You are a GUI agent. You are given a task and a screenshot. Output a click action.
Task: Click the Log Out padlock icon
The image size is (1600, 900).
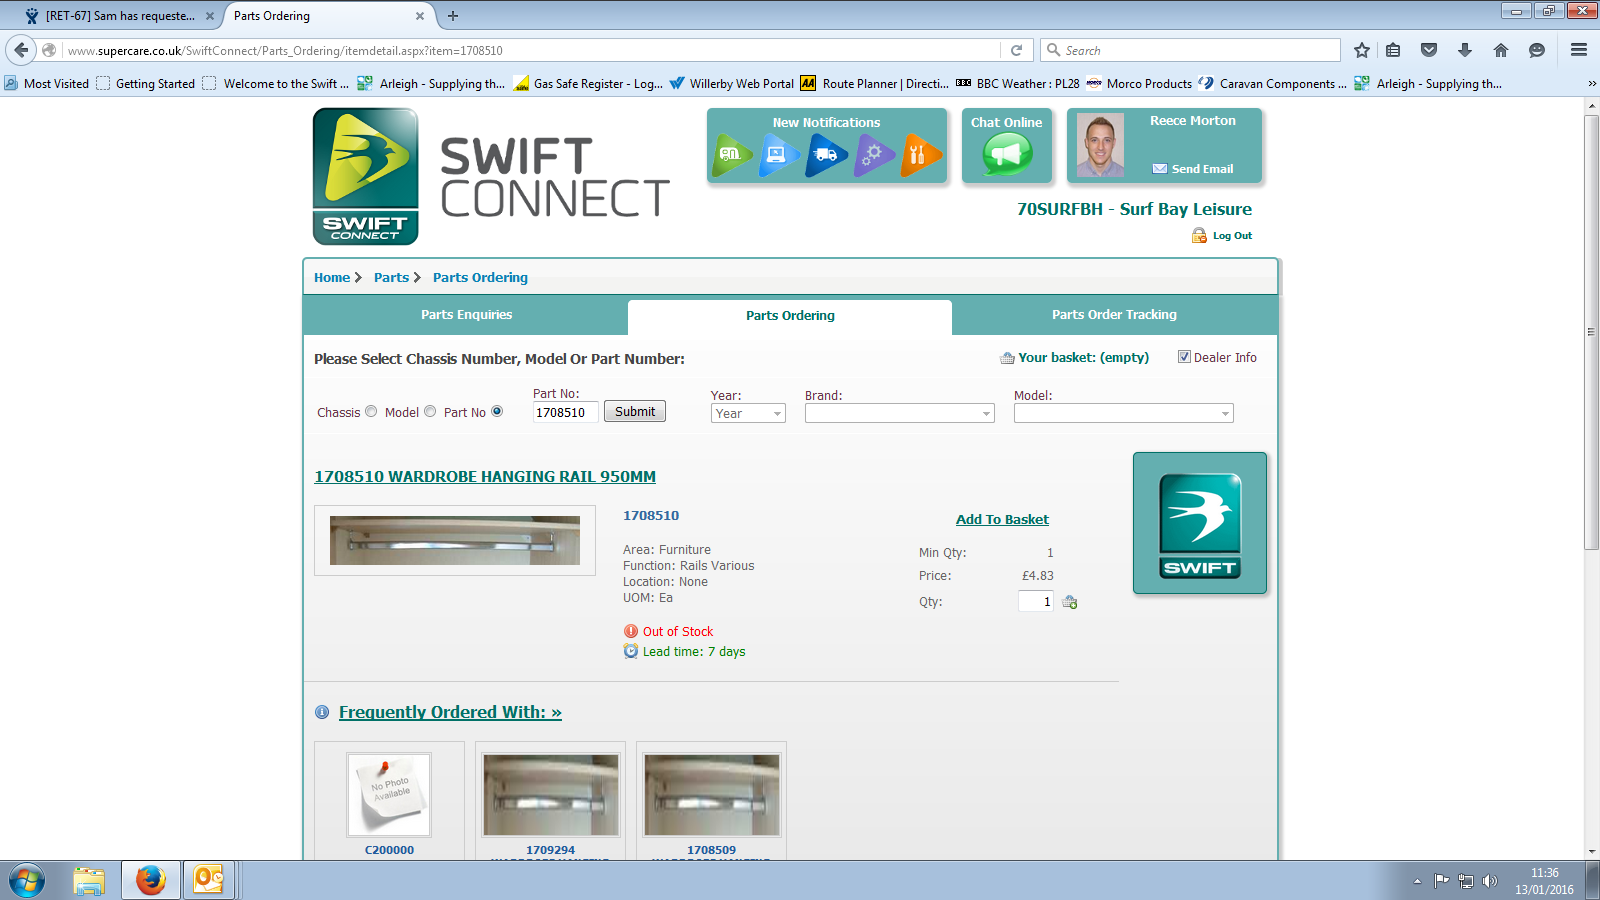click(1199, 235)
